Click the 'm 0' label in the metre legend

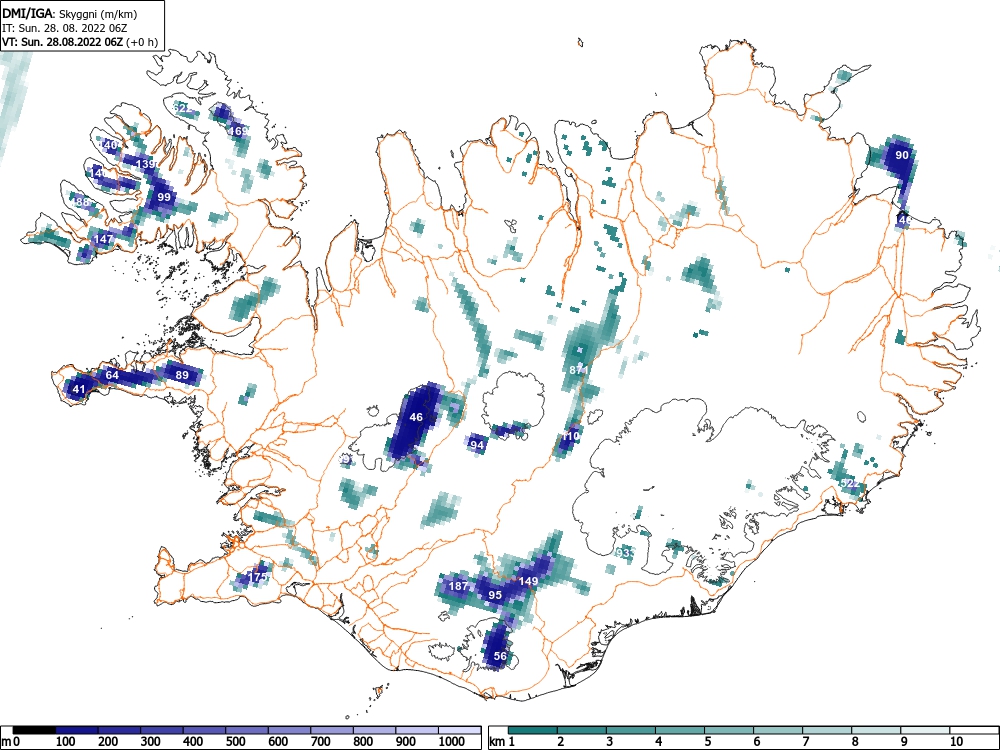(x=9, y=742)
